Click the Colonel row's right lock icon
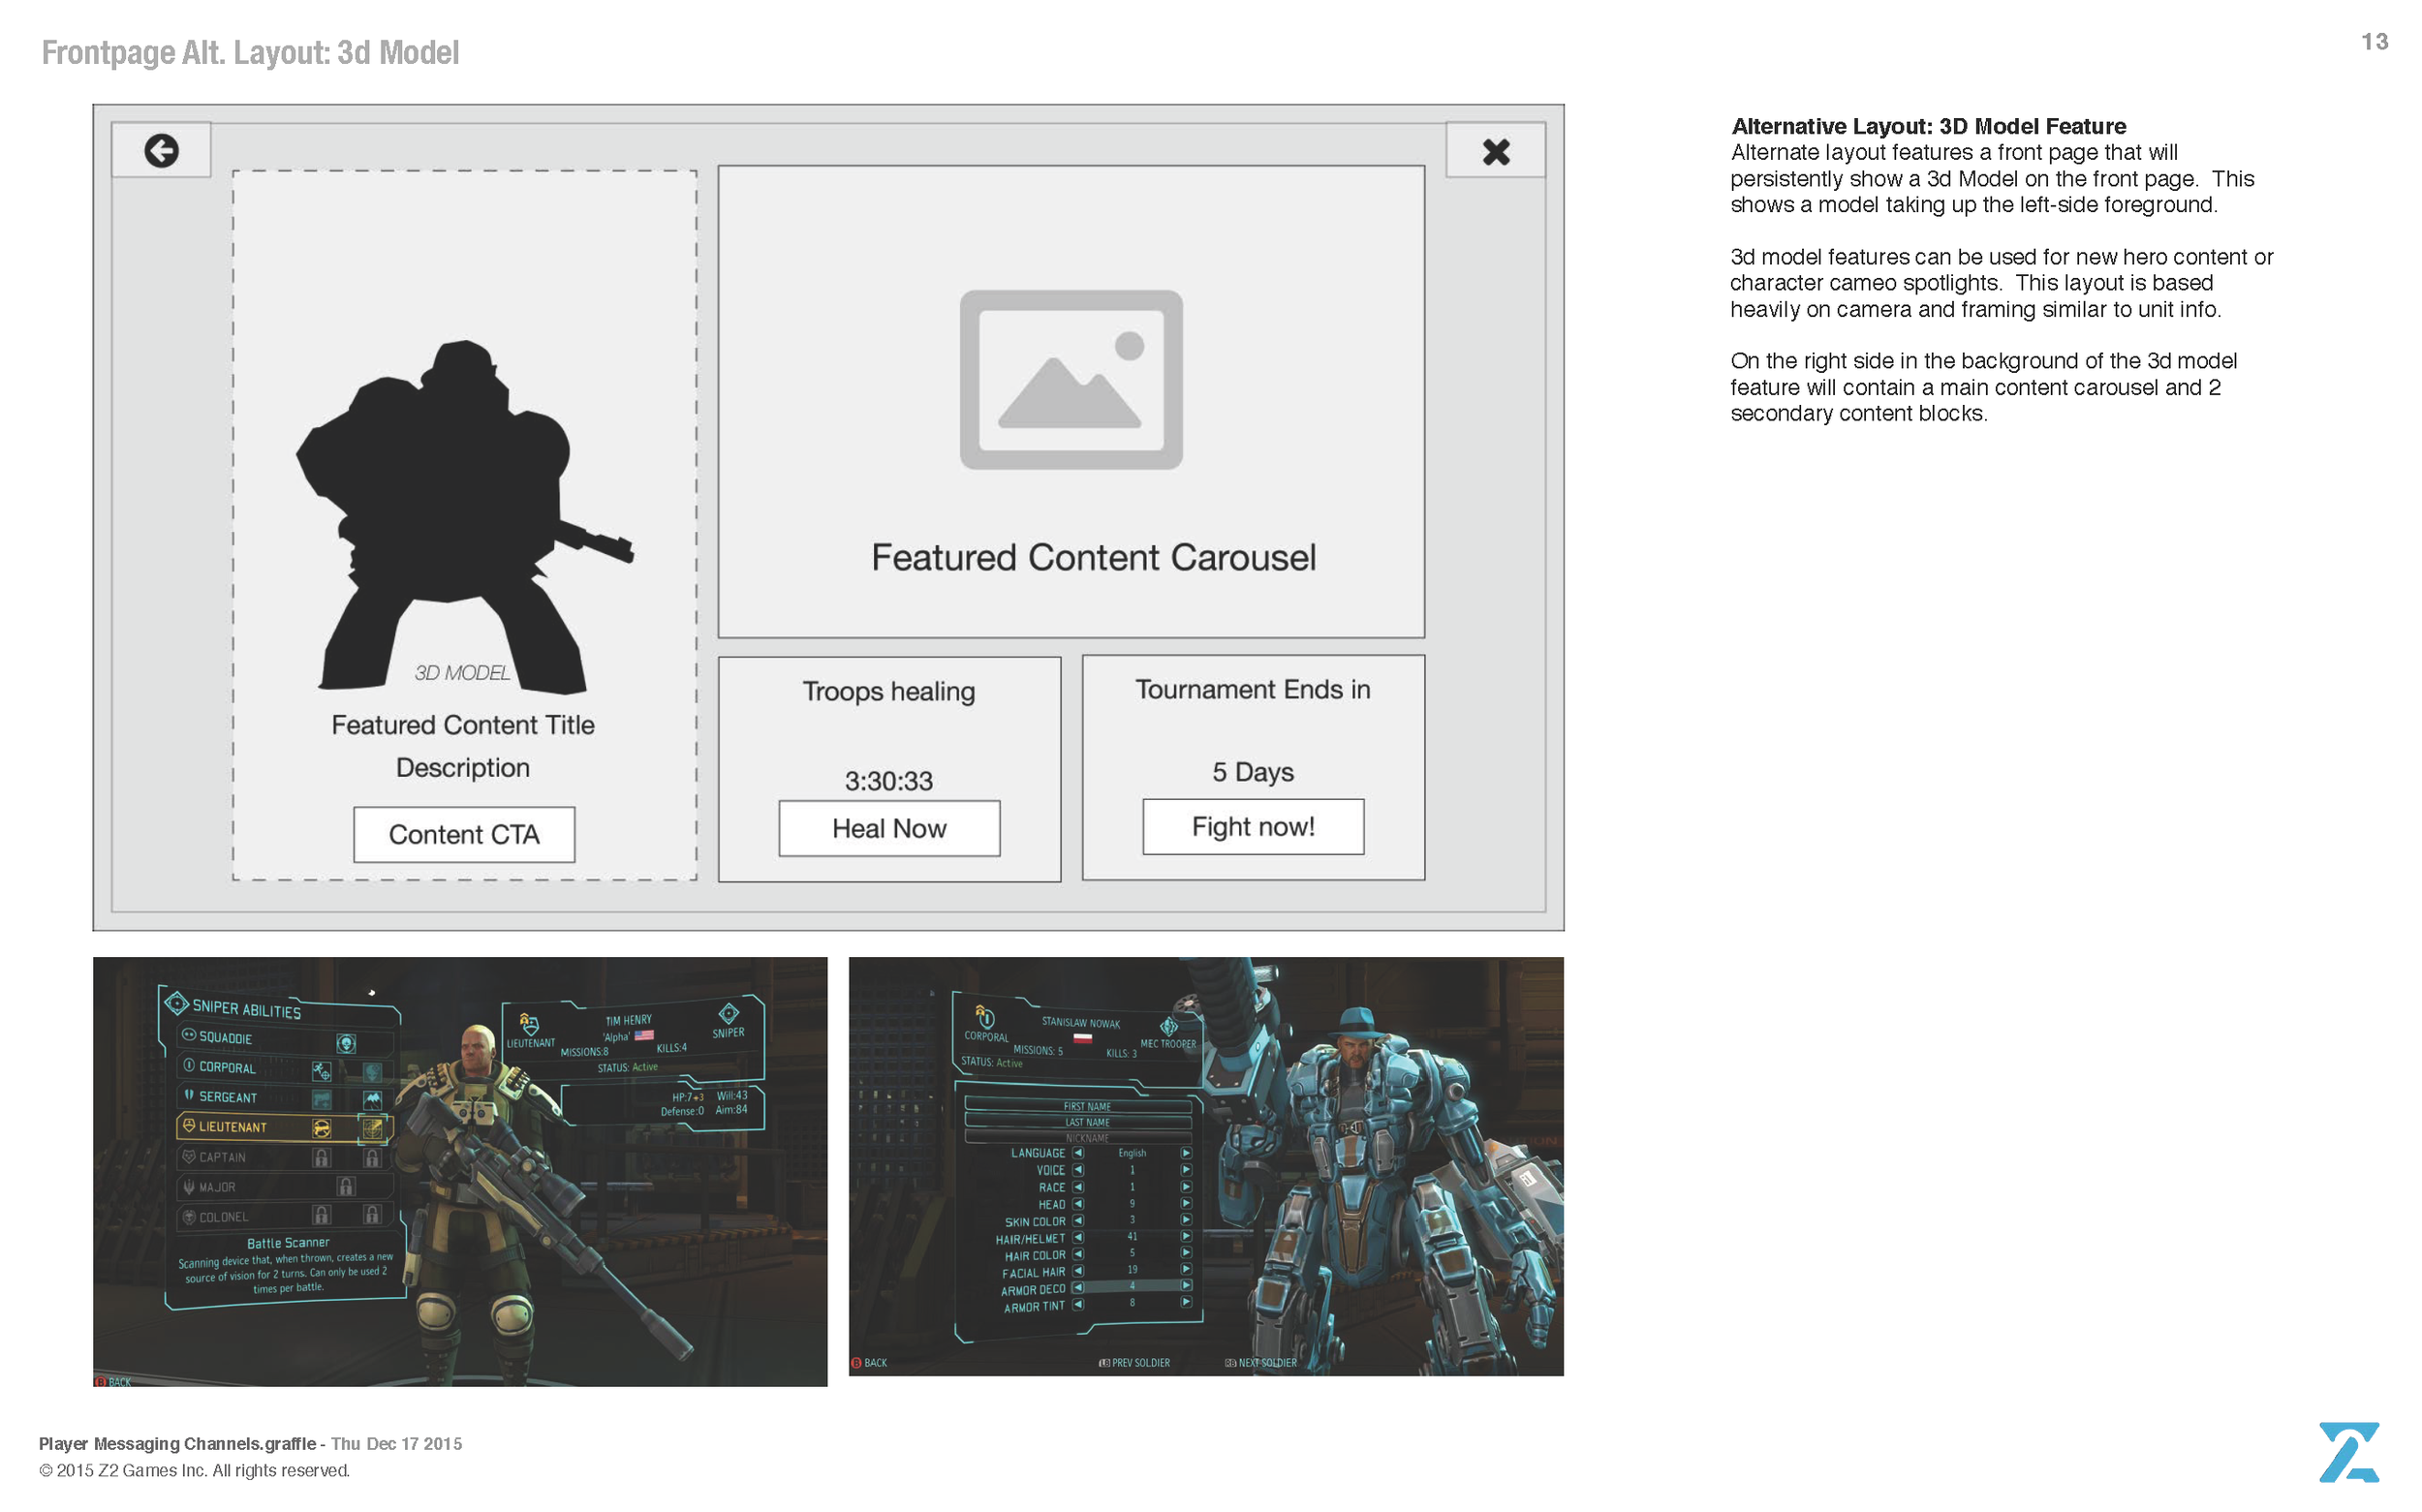The height and width of the screenshot is (1512, 2422). pos(372,1215)
